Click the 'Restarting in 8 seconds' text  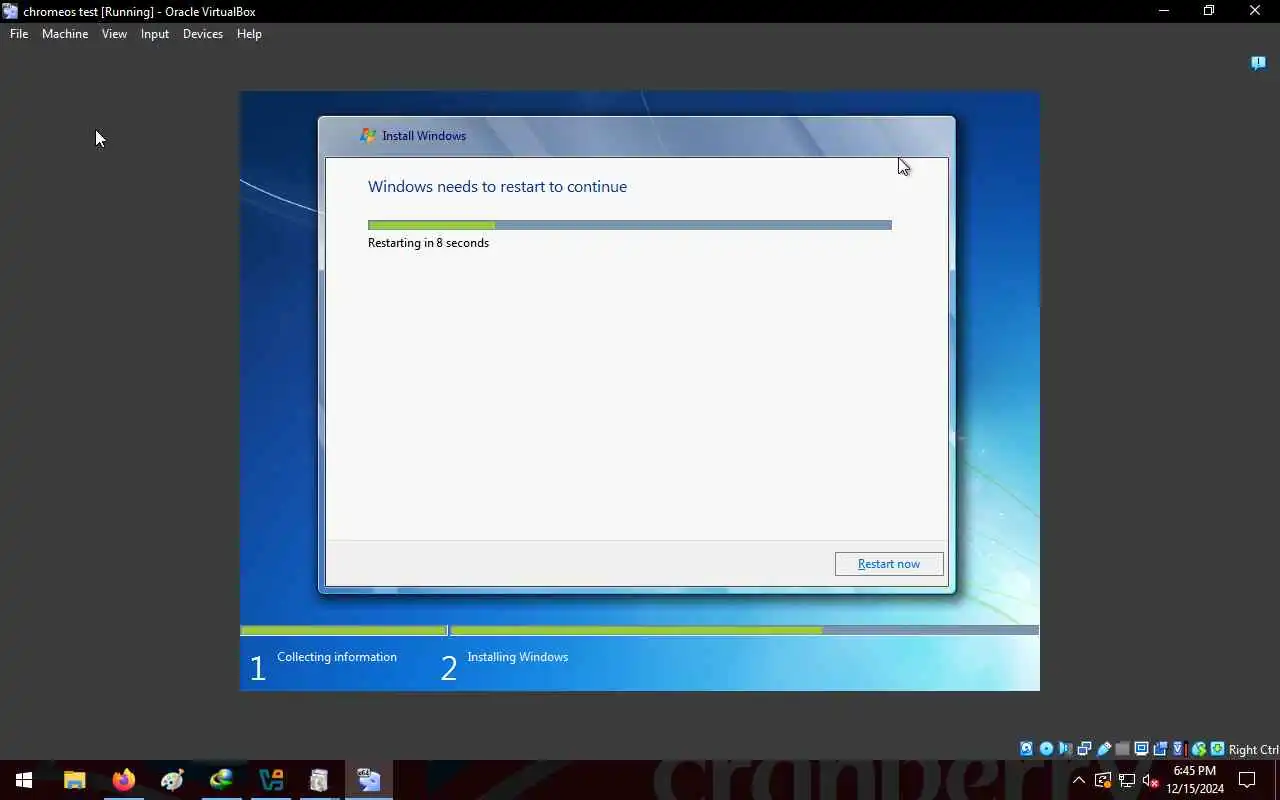pyautogui.click(x=428, y=243)
